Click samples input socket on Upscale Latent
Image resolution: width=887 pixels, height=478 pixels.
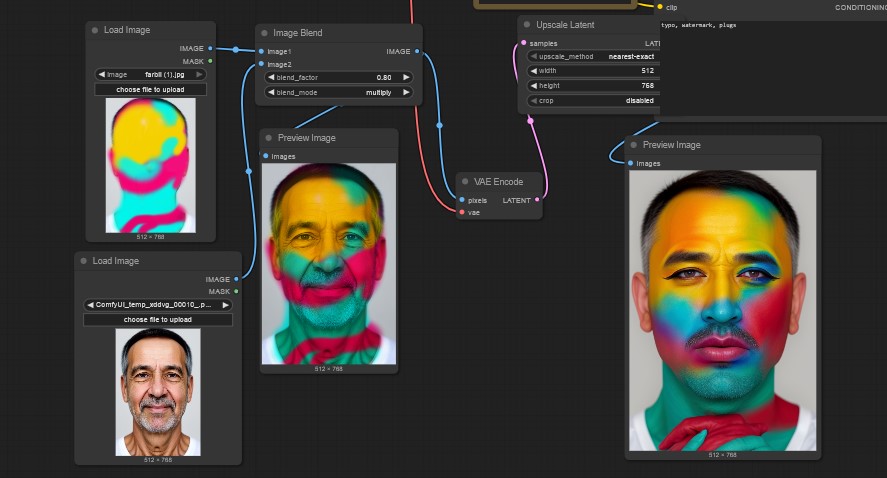coord(524,43)
